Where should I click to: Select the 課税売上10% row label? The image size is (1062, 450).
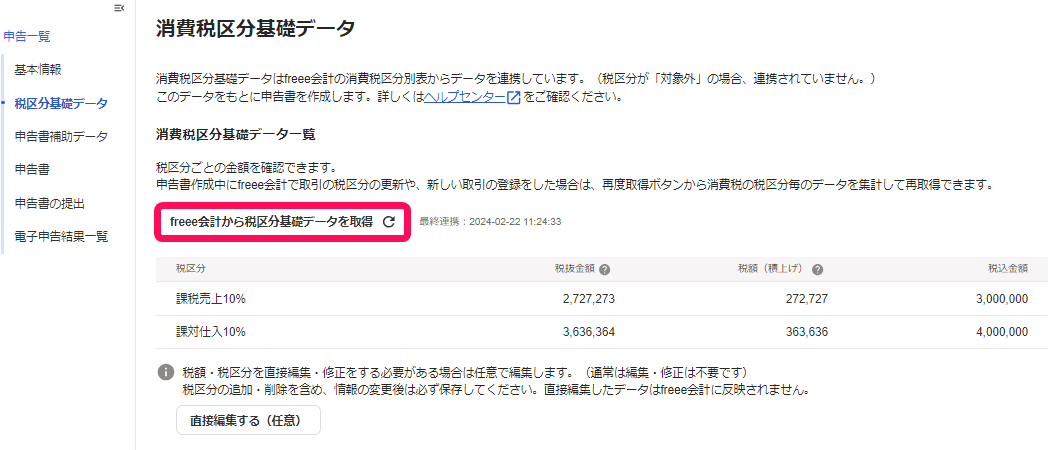[x=211, y=299]
